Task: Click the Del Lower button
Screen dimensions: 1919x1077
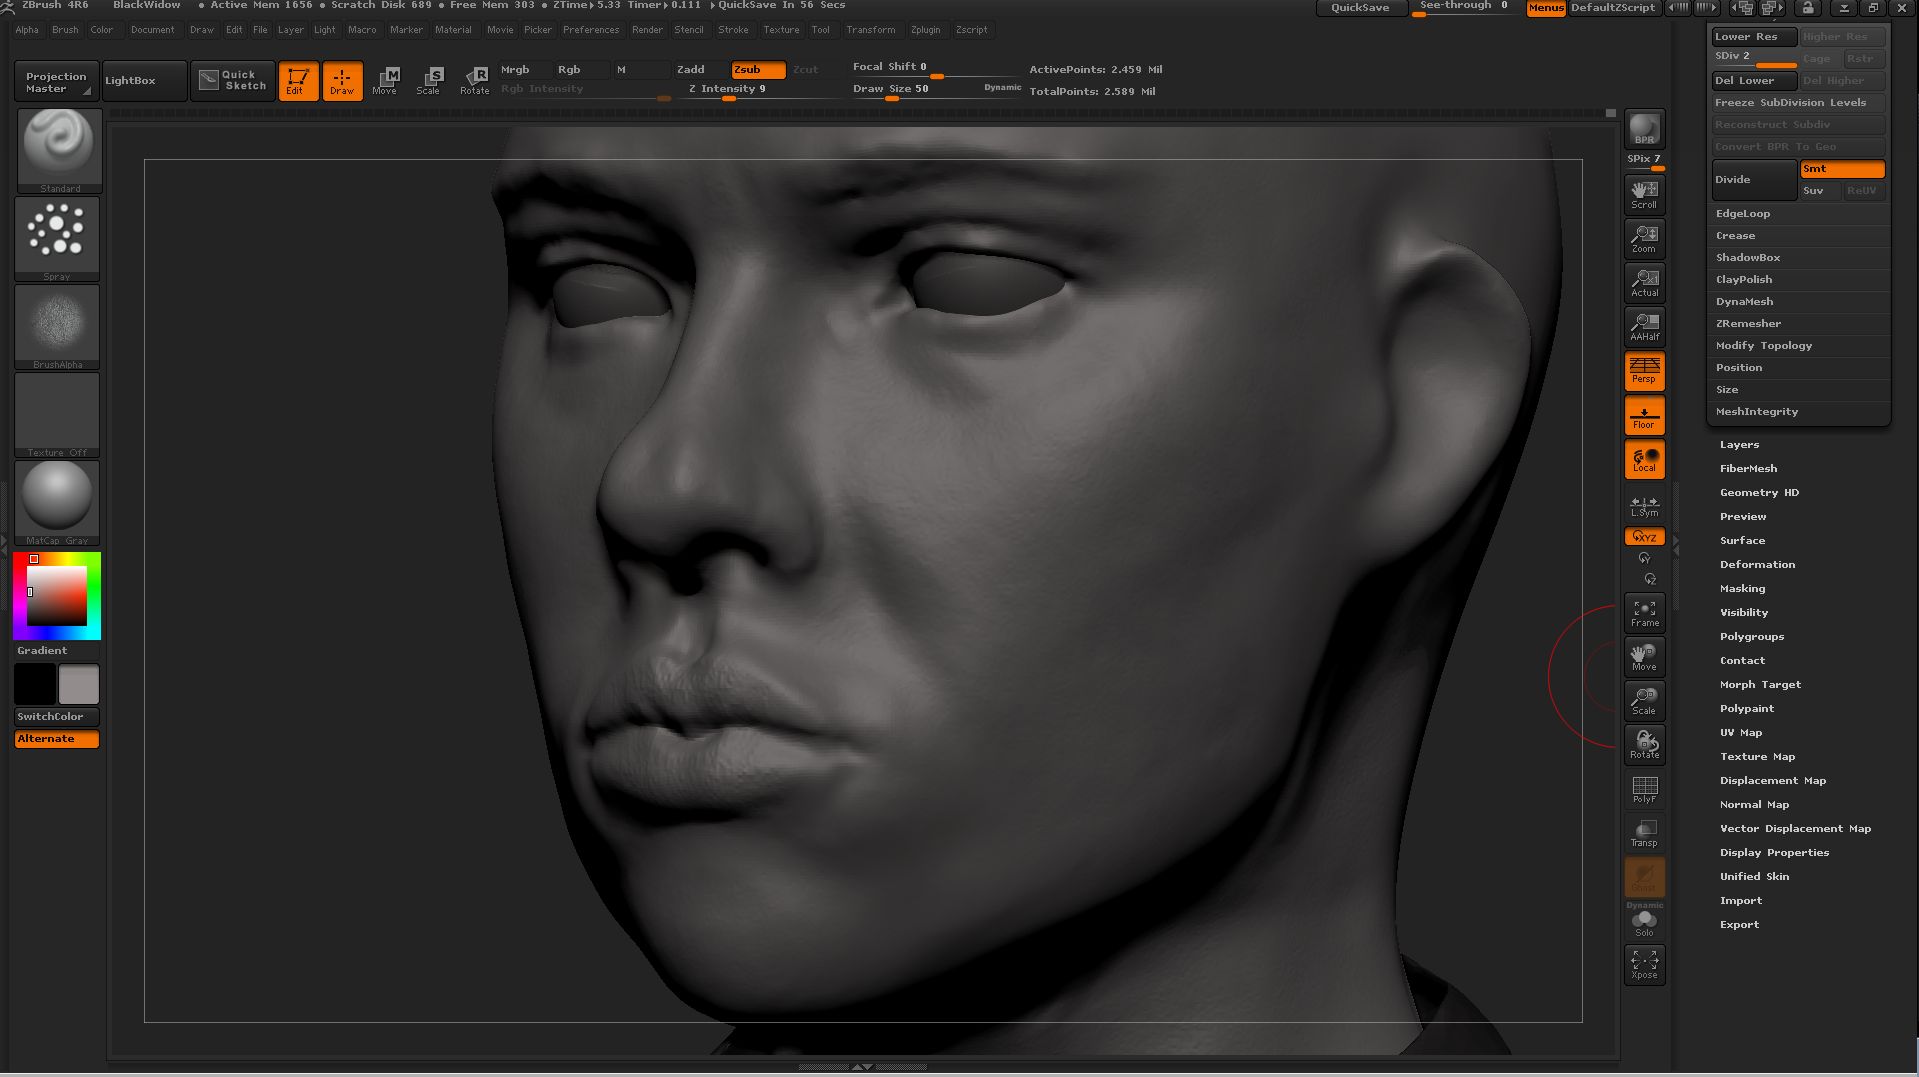Action: tap(1754, 81)
